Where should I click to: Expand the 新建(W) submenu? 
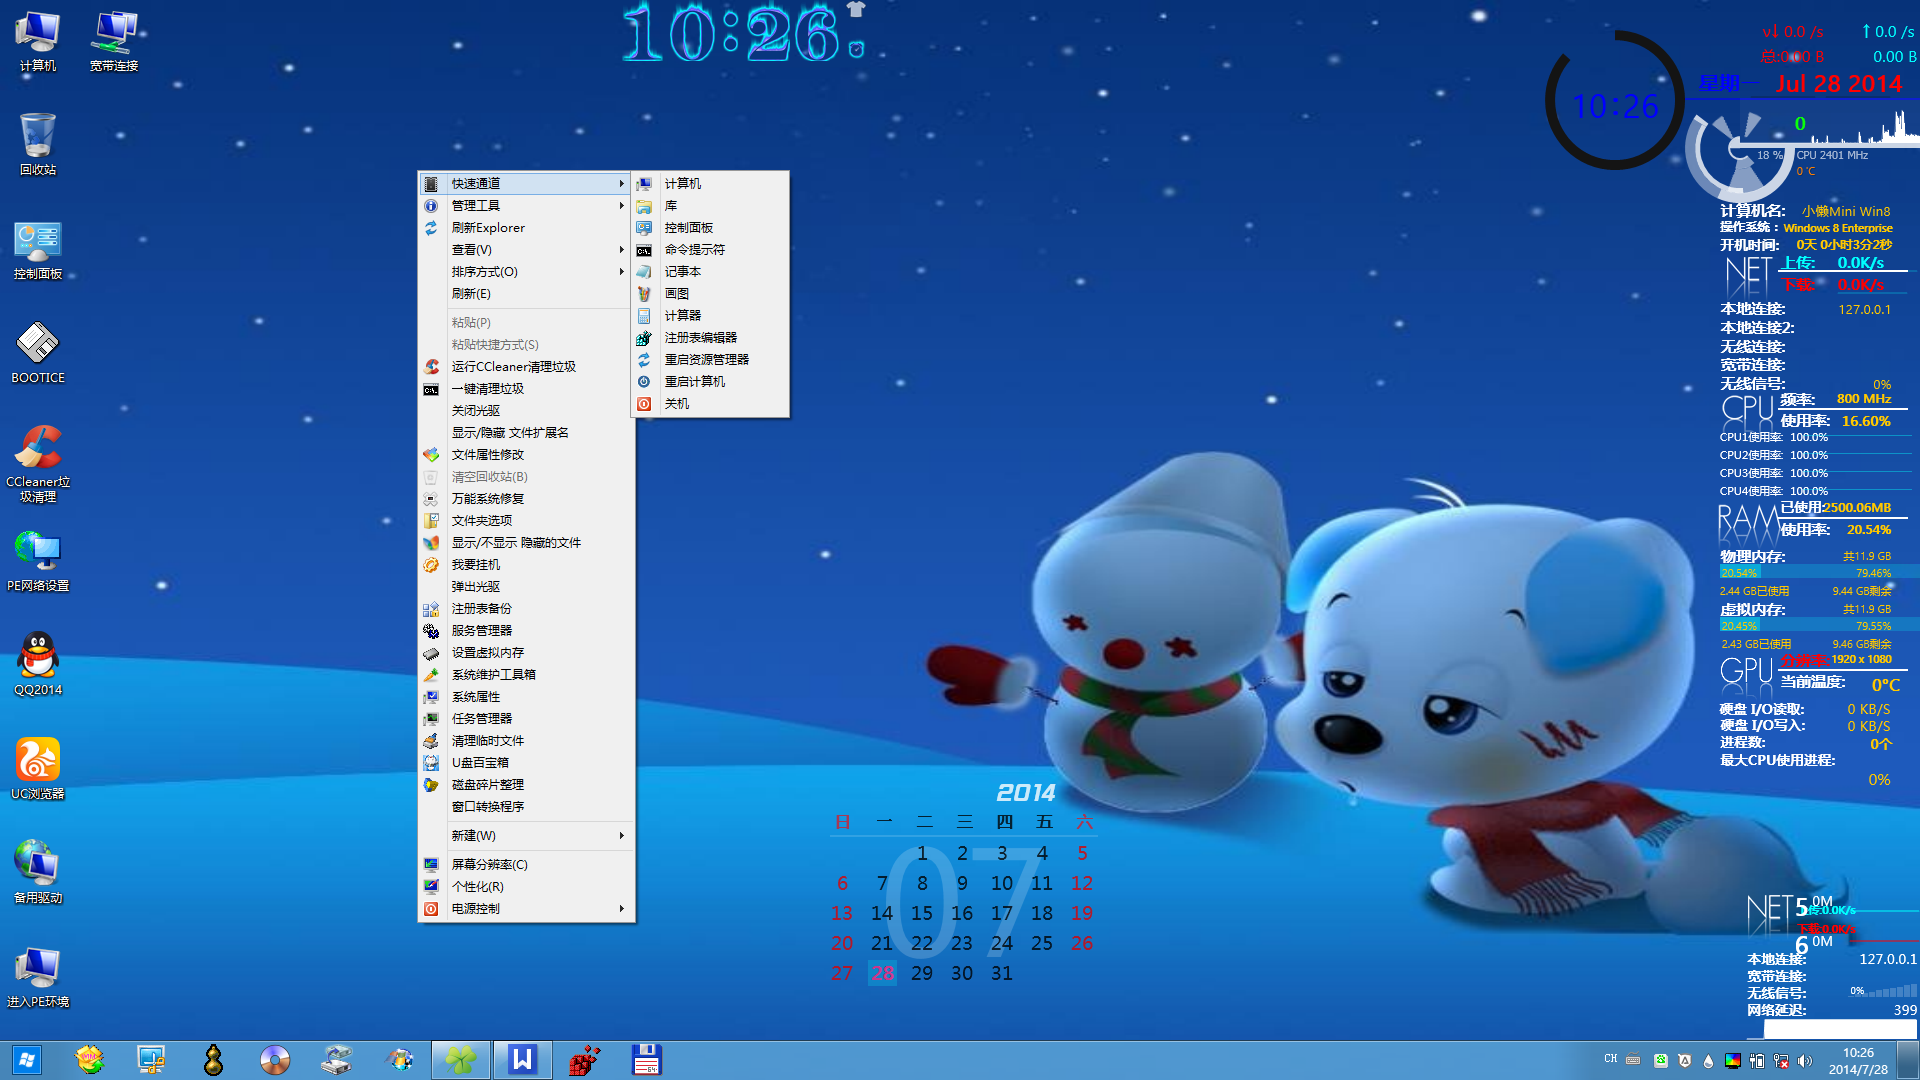click(526, 835)
